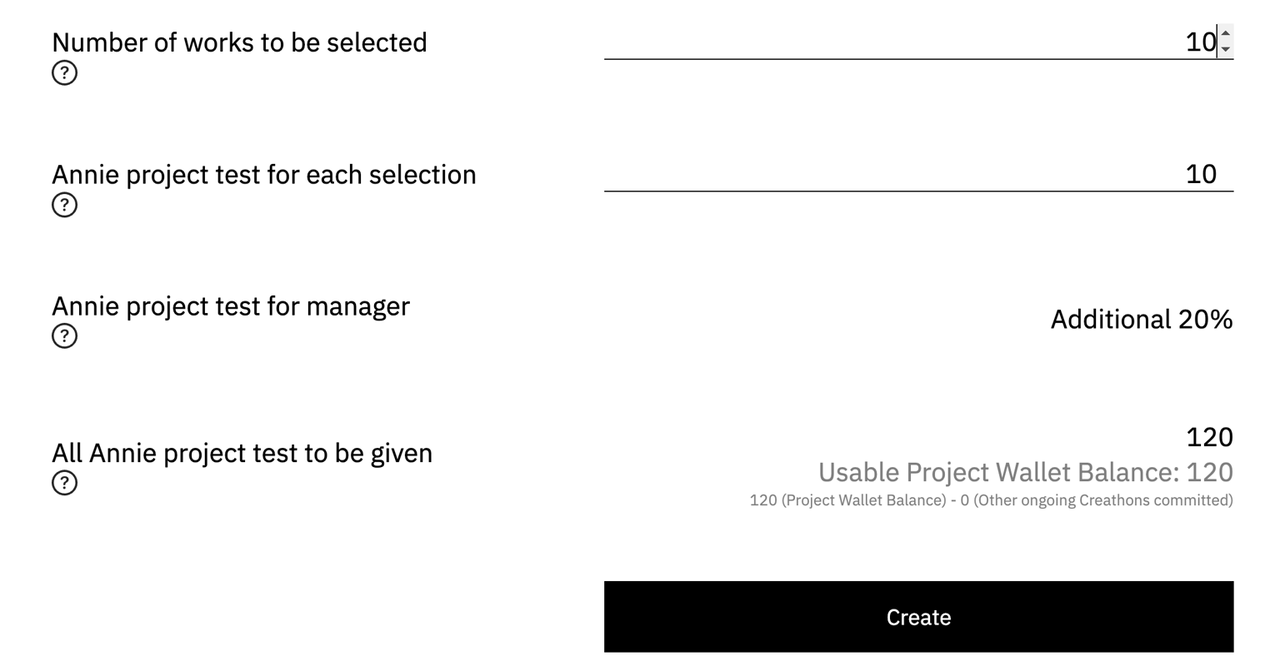Show help tooltip for test for manager
The height and width of the screenshot is (671, 1280).
tap(64, 336)
